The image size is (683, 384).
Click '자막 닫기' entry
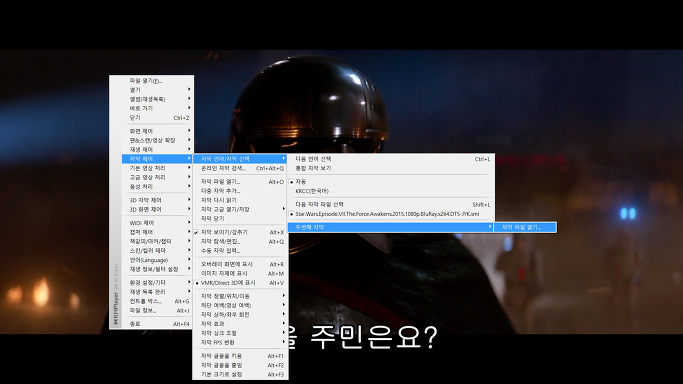(x=240, y=219)
